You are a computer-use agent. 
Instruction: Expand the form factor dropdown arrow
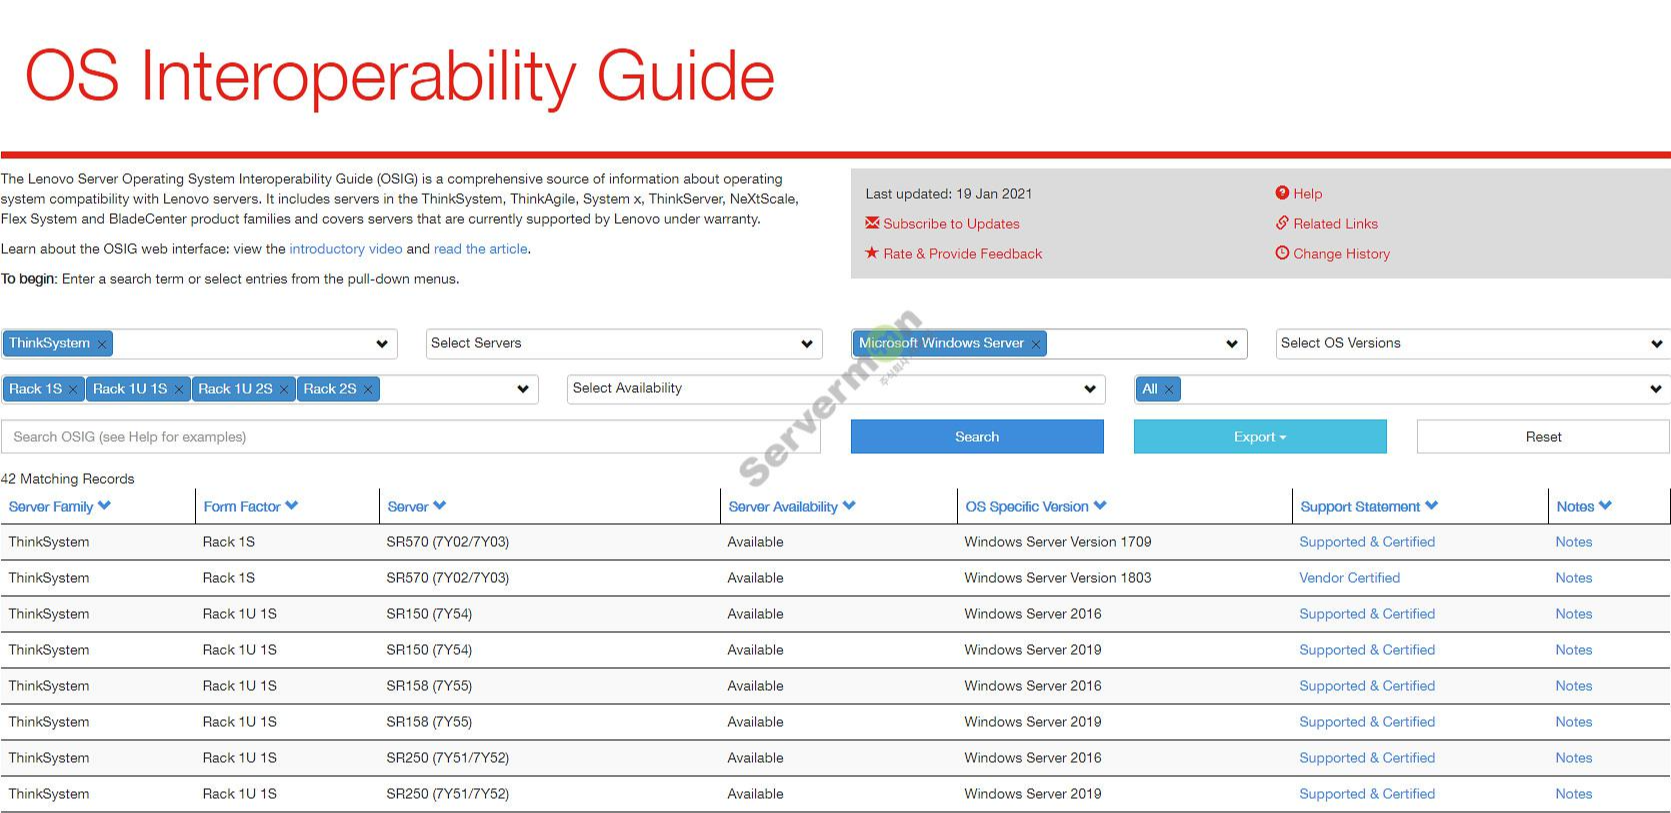coord(523,389)
